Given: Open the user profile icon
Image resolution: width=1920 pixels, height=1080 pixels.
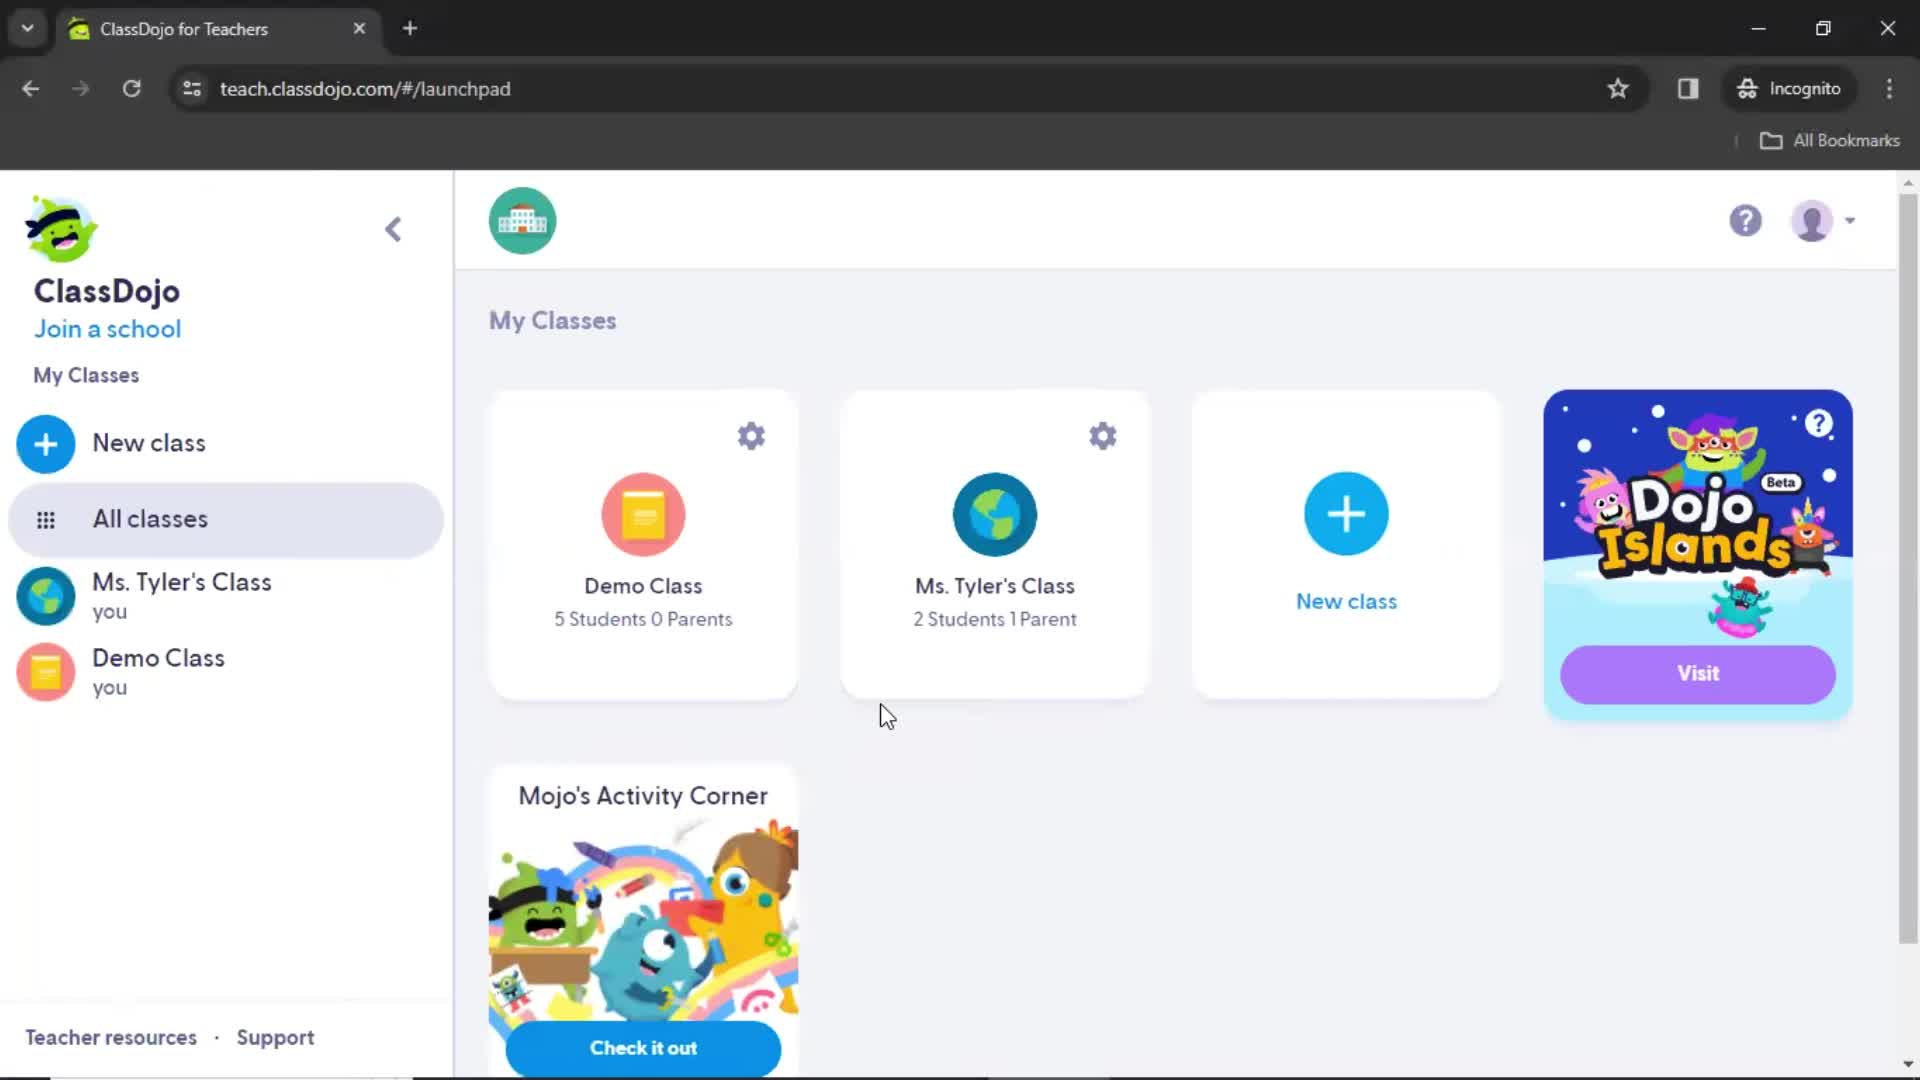Looking at the screenshot, I should 1813,220.
